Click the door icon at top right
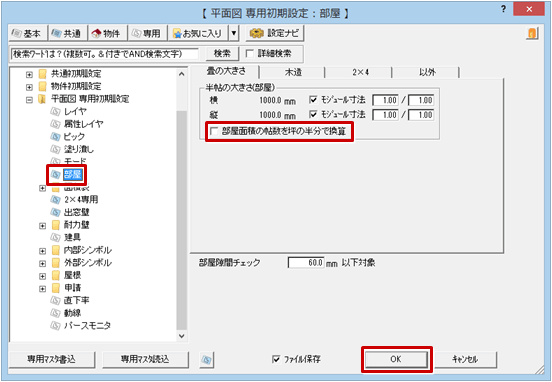Screen dimensions: 552x382 click(532, 33)
